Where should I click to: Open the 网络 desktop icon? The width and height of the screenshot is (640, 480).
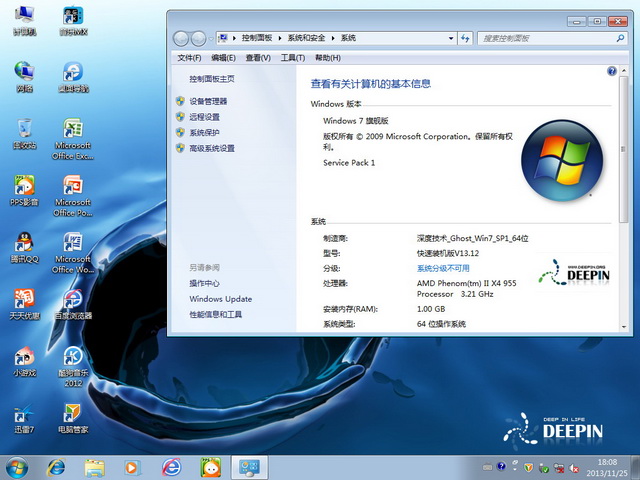coord(24,77)
